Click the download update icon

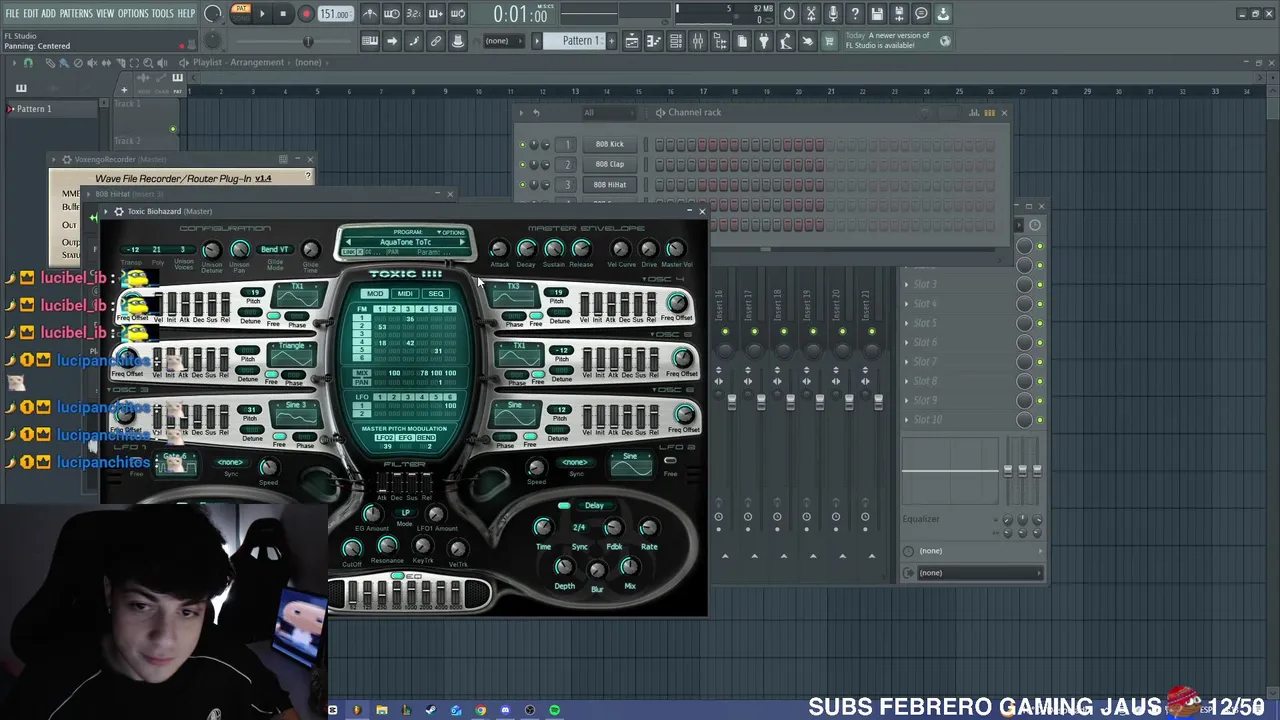(x=943, y=14)
